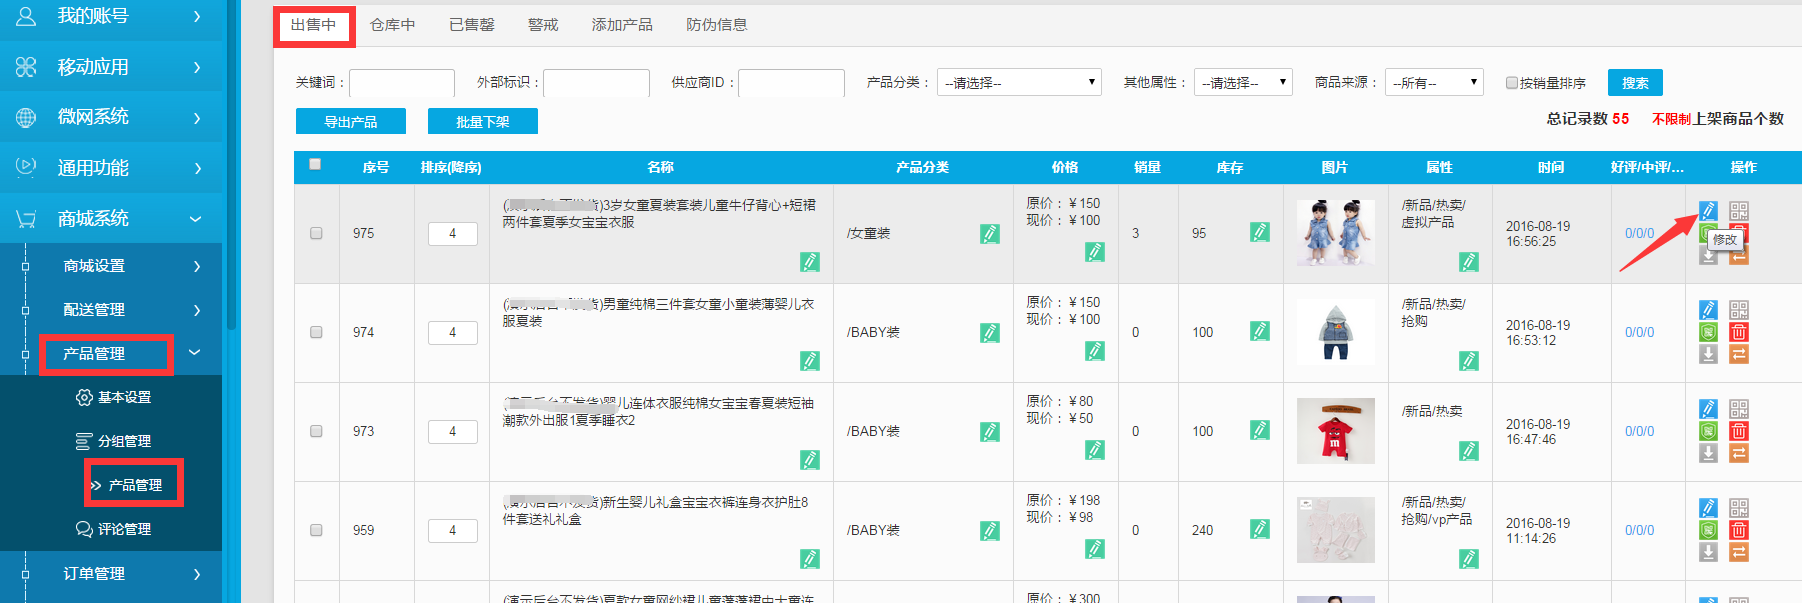The height and width of the screenshot is (603, 1802).
Task: Click the 批量下架 button
Action: (482, 122)
